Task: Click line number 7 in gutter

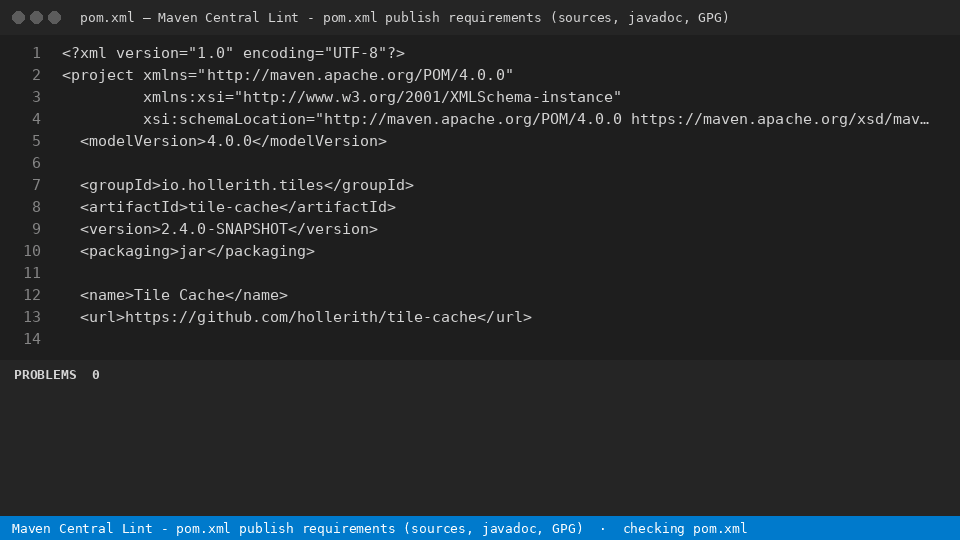Action: pyautogui.click(x=36, y=186)
